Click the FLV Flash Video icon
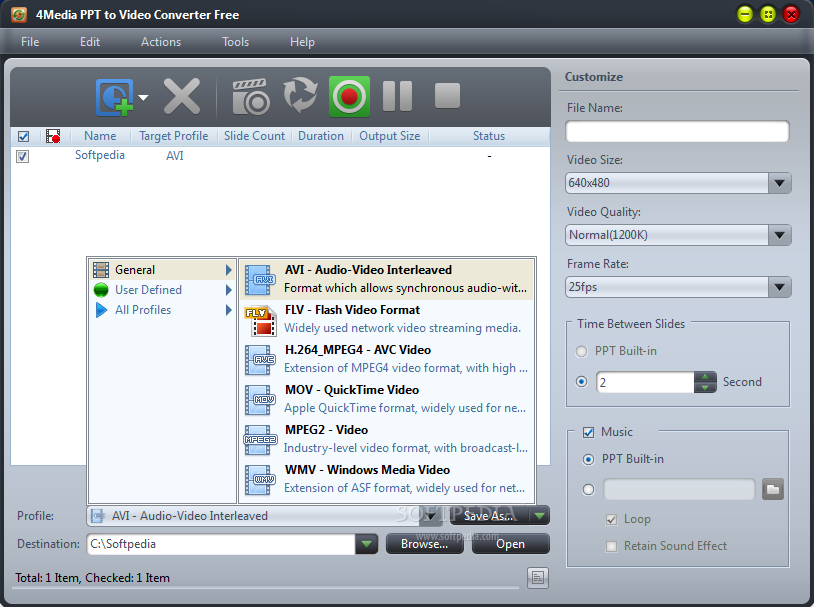The image size is (814, 607). point(260,320)
